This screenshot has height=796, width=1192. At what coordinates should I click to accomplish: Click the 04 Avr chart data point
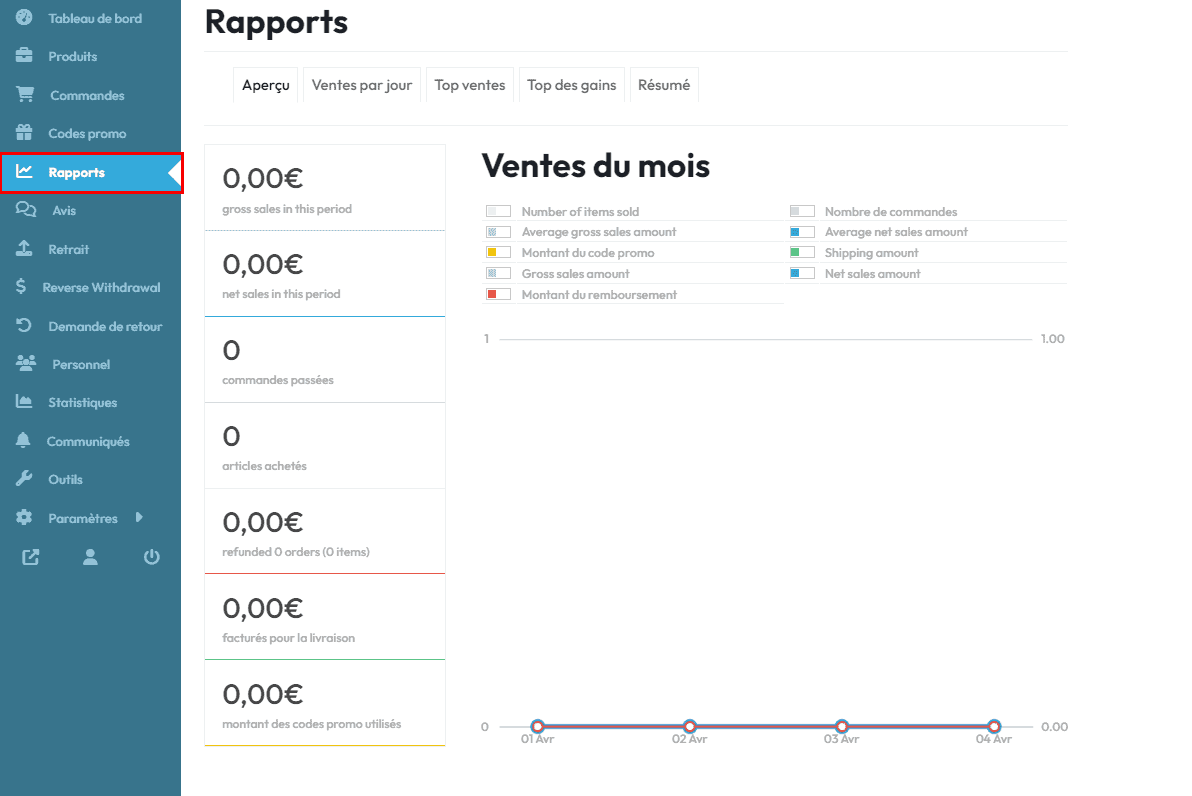pyautogui.click(x=994, y=726)
